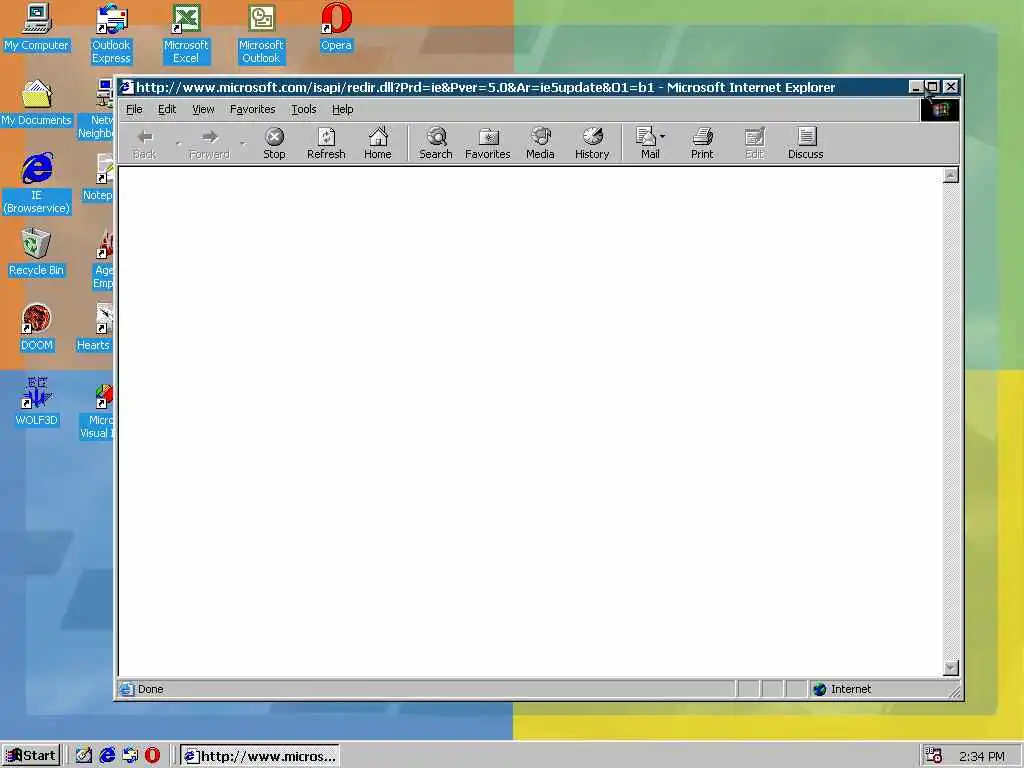Expand the Mail button dropdown arrow
The width and height of the screenshot is (1024, 768).
662,136
